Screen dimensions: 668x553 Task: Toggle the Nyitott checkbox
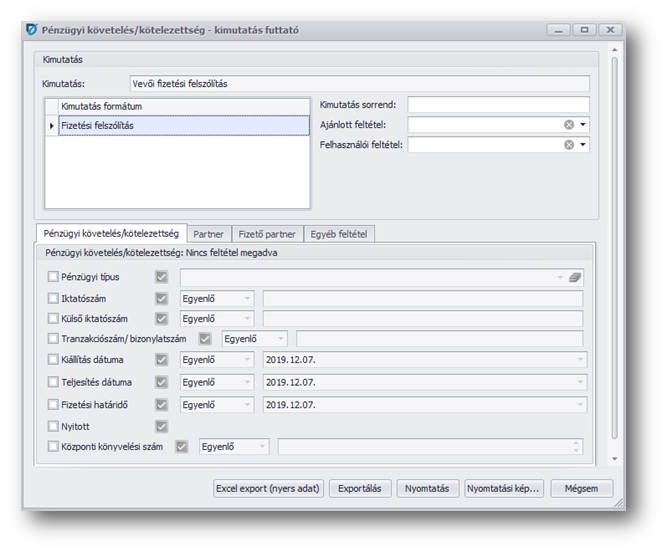54,426
